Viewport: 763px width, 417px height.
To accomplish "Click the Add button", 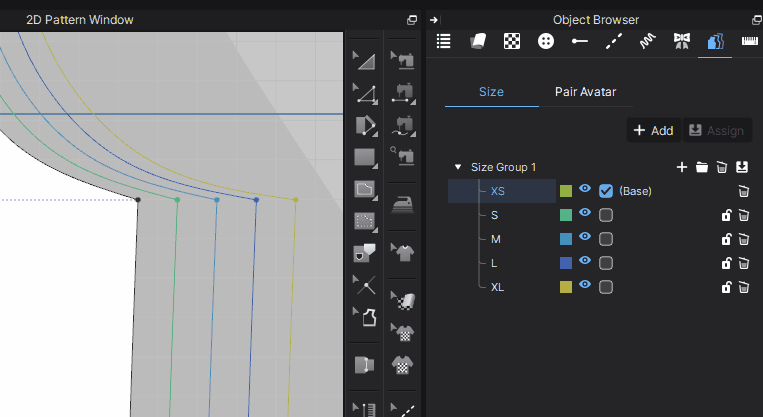I will [654, 130].
